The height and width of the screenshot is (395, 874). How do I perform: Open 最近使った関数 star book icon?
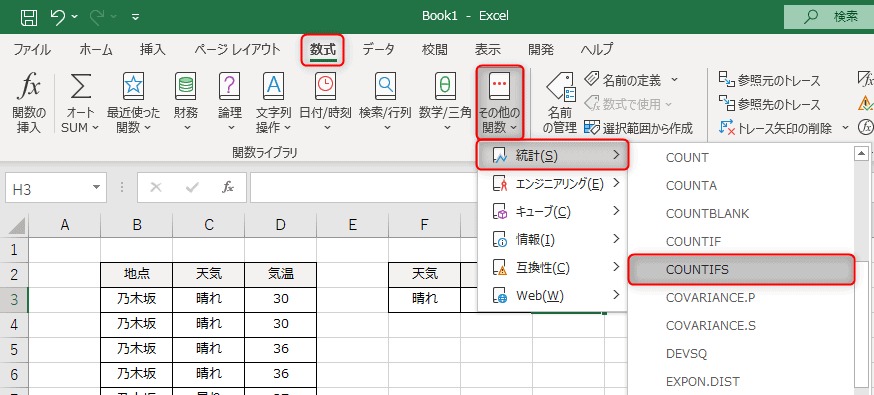pyautogui.click(x=133, y=86)
